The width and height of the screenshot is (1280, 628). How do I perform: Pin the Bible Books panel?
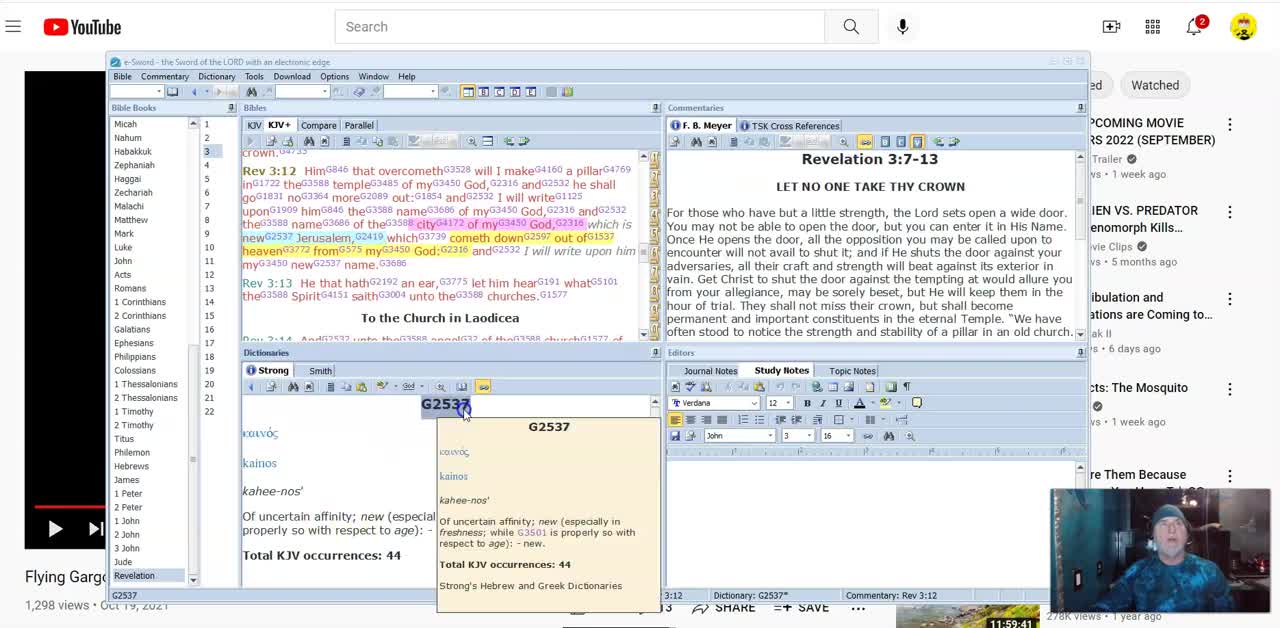pos(231,108)
